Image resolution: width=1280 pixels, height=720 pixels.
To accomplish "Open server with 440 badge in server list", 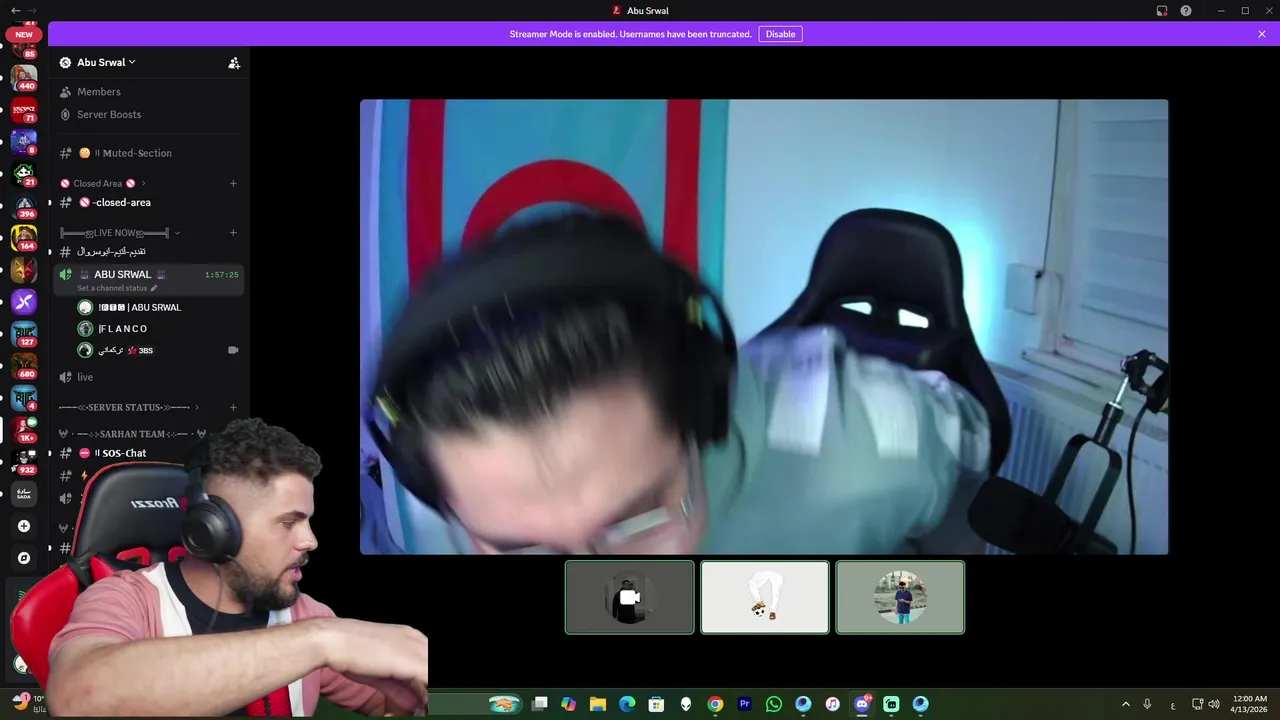I will (24, 77).
